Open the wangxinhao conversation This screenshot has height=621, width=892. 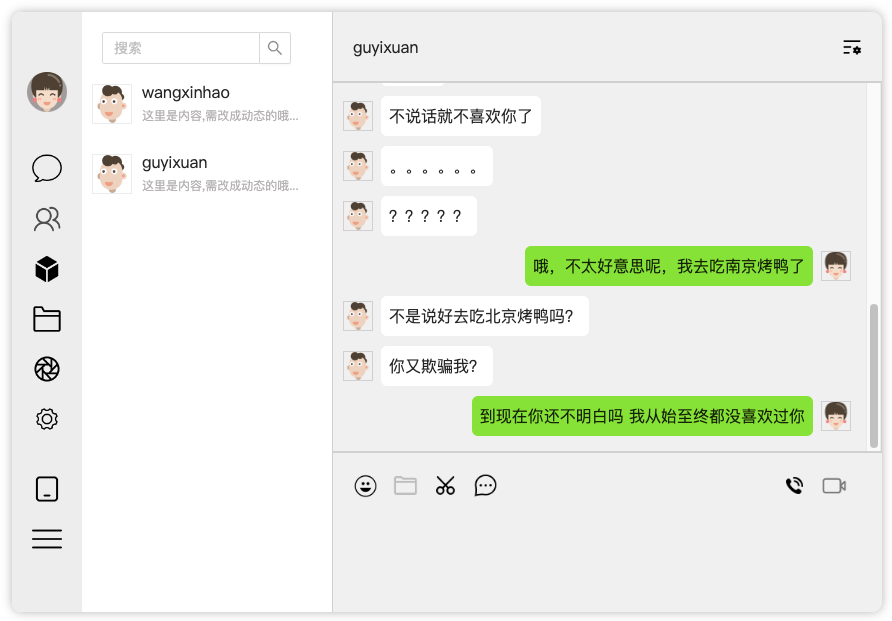coord(207,104)
